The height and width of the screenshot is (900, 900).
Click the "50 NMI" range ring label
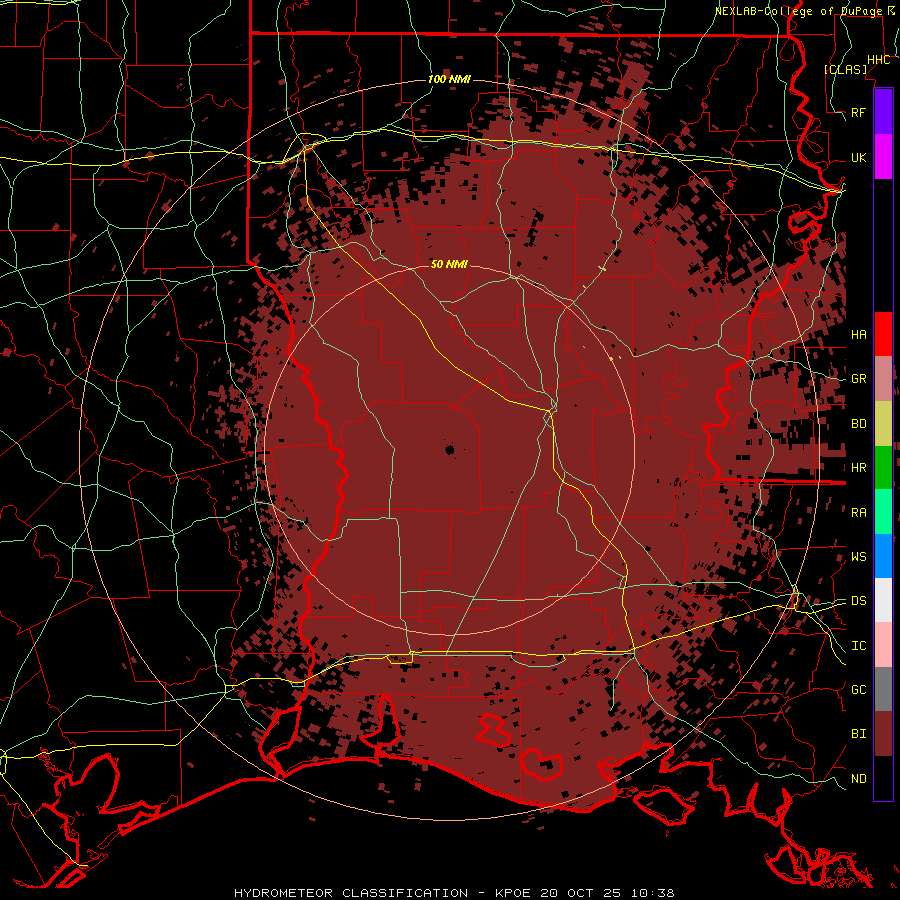tap(449, 264)
